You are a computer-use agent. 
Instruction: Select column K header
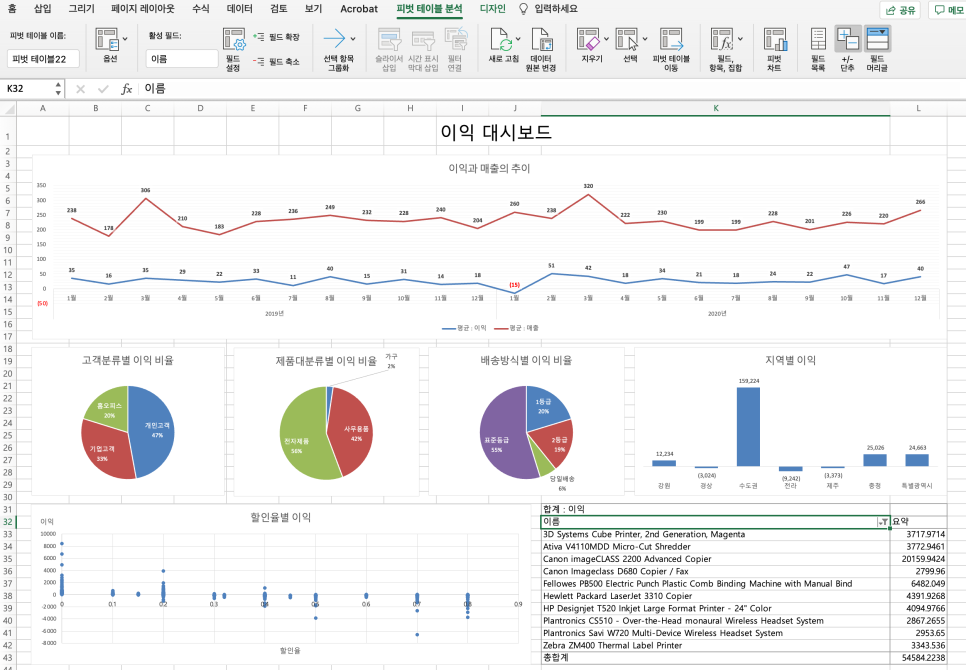(x=715, y=108)
